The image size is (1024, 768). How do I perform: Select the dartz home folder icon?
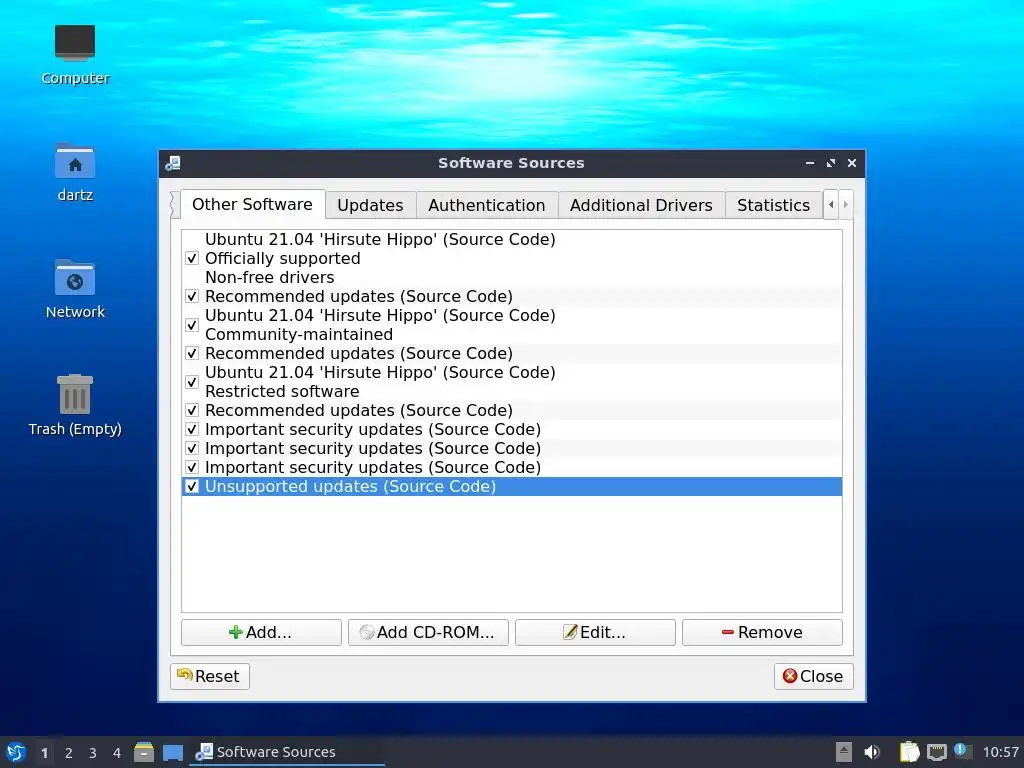pyautogui.click(x=75, y=172)
